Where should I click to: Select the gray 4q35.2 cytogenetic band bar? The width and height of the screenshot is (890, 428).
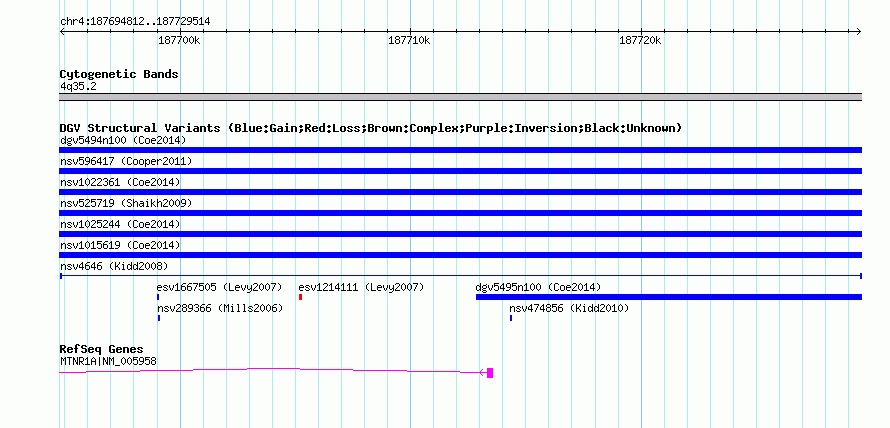pos(460,97)
